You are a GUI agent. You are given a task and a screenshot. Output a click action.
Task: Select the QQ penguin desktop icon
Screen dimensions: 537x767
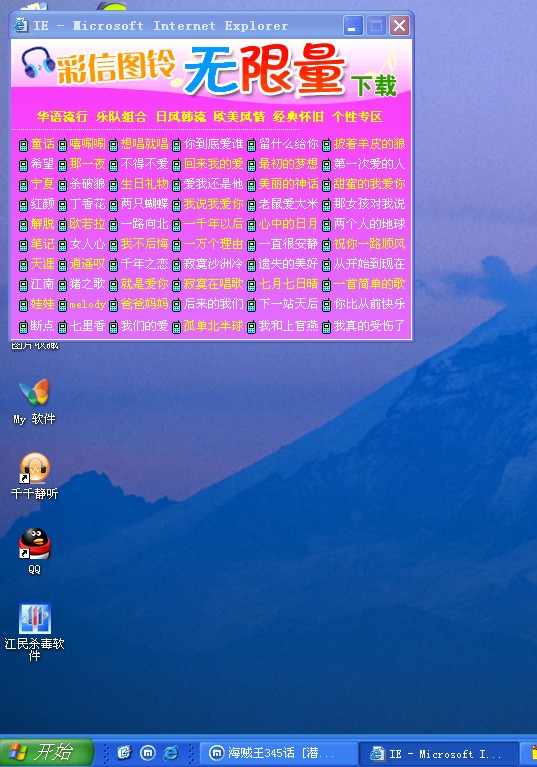(34, 550)
